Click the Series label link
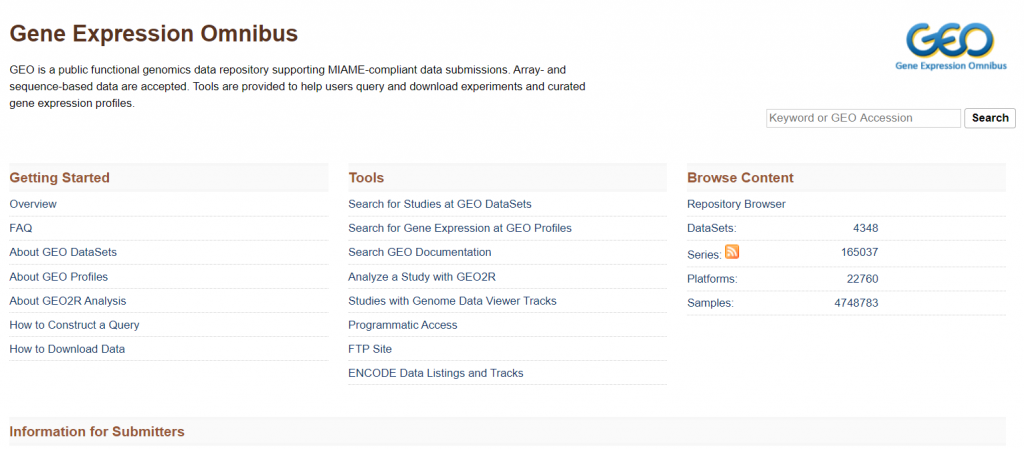 704,255
